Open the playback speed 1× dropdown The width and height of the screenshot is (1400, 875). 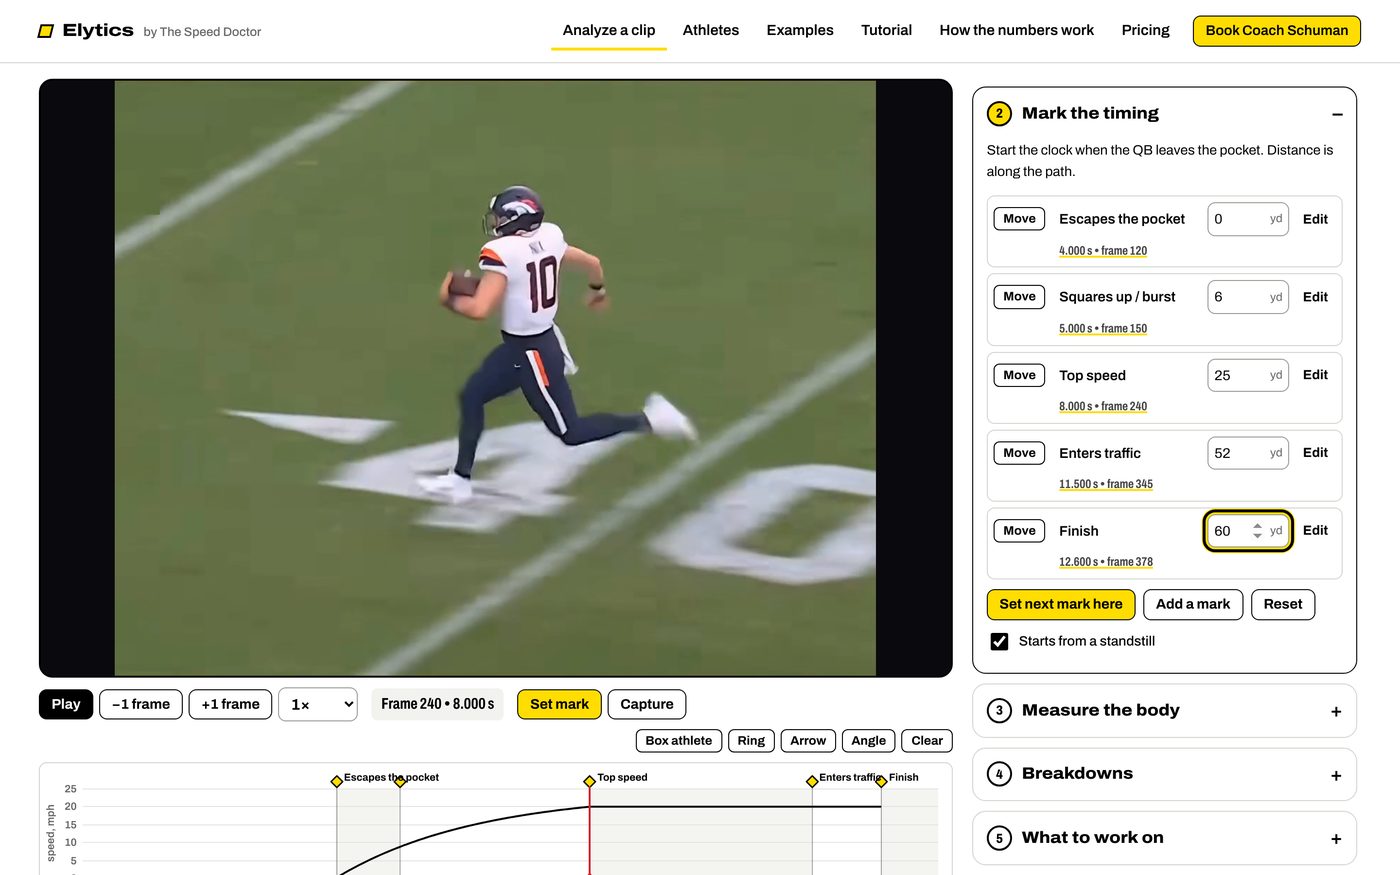318,704
